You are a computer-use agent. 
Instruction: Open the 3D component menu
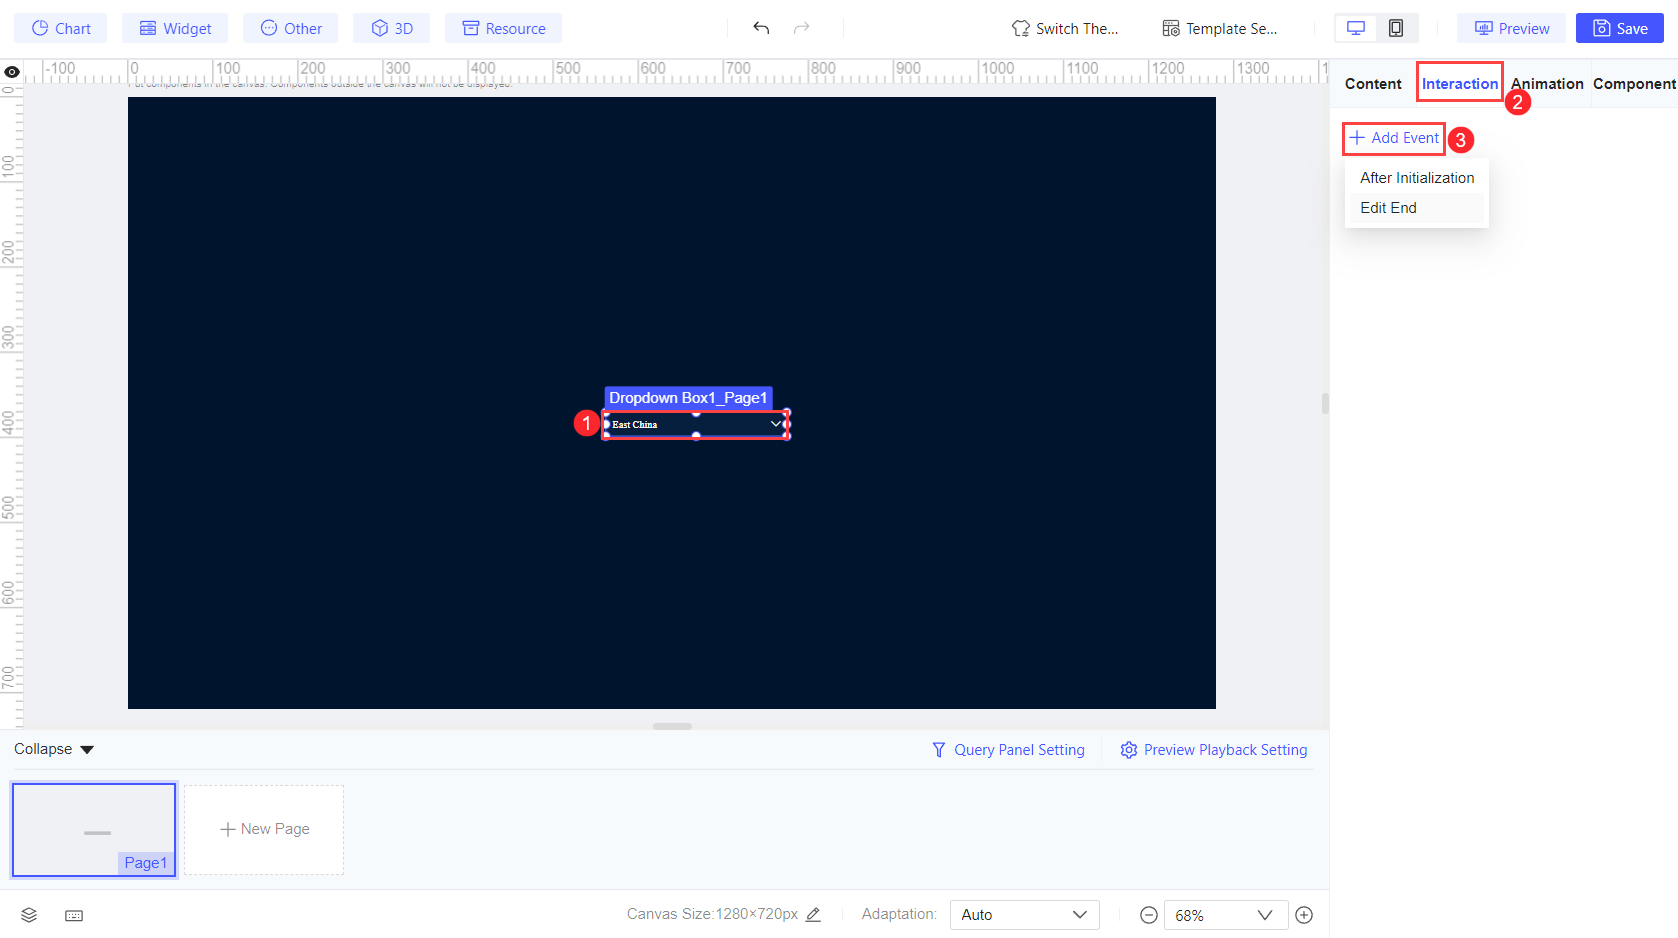[391, 28]
